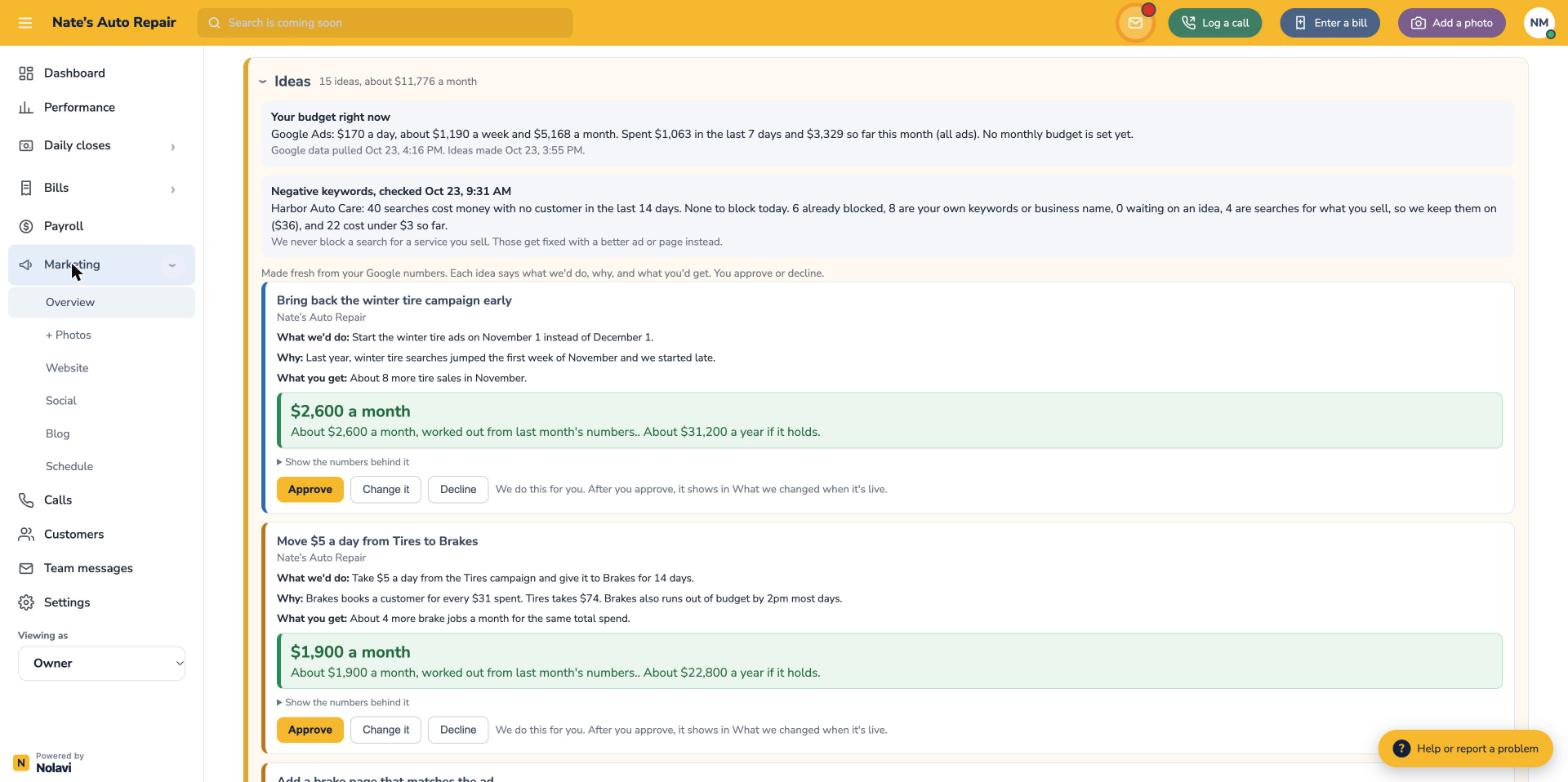Click the Settings gear icon
The width and height of the screenshot is (1568, 782).
click(26, 602)
